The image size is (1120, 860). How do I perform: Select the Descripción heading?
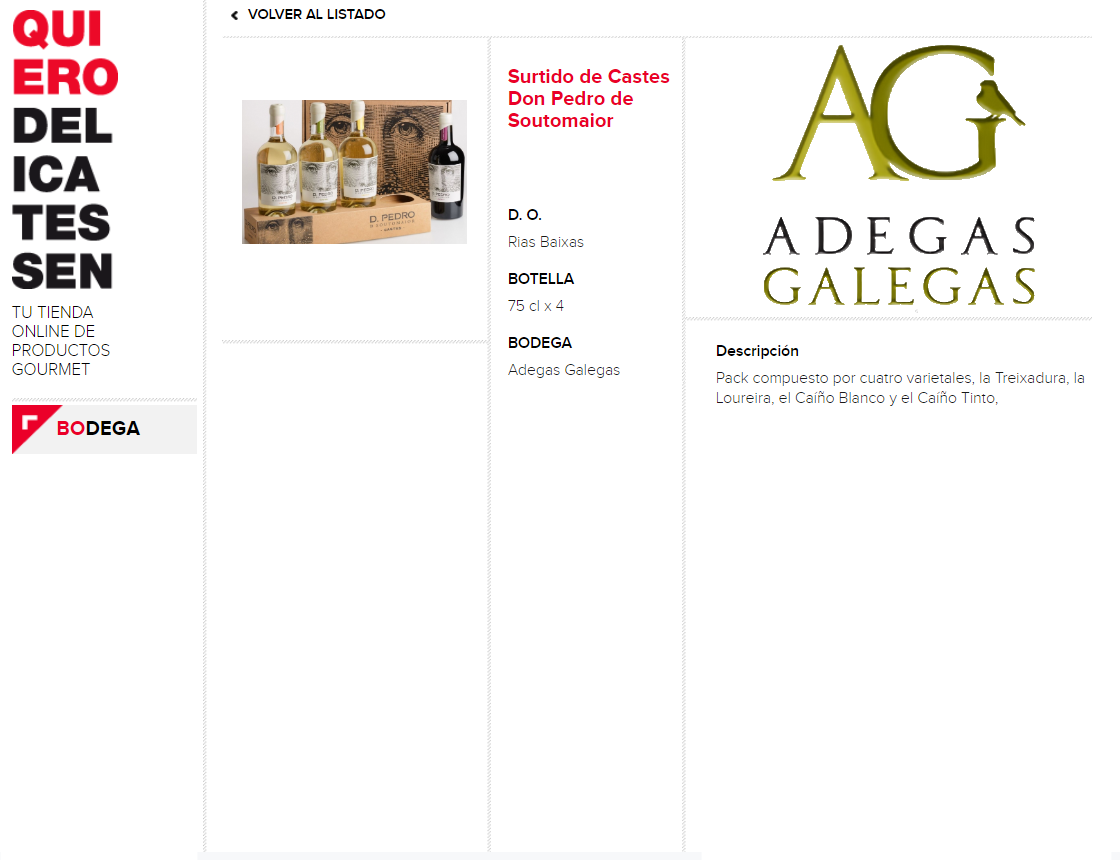[x=757, y=351]
